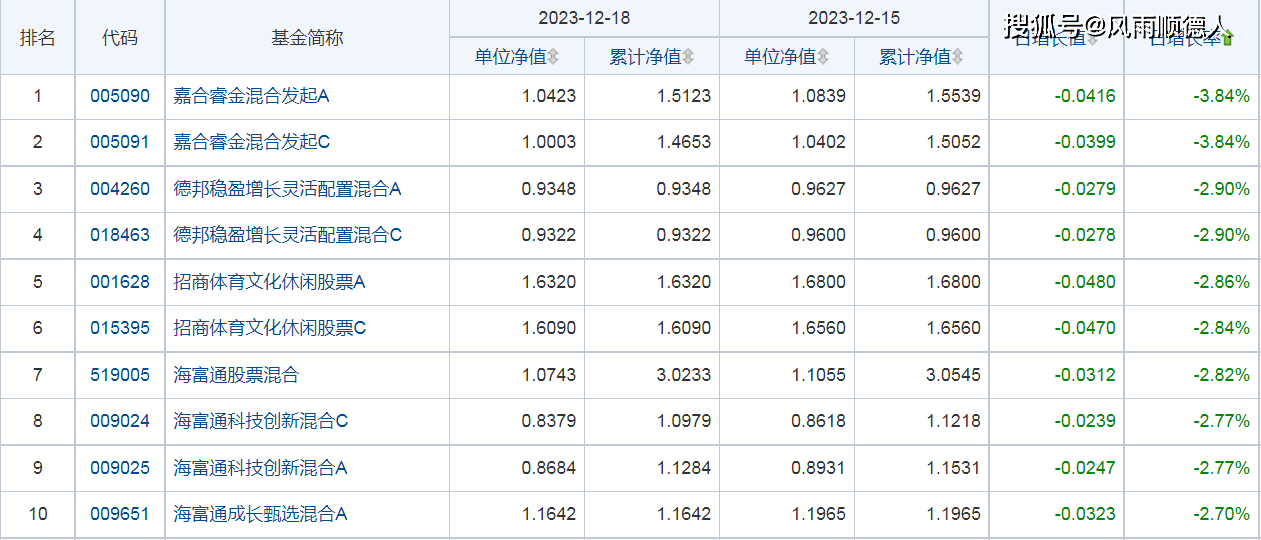The image size is (1261, 540).
Task: Click the 基金简称 column header
Action: tap(307, 38)
